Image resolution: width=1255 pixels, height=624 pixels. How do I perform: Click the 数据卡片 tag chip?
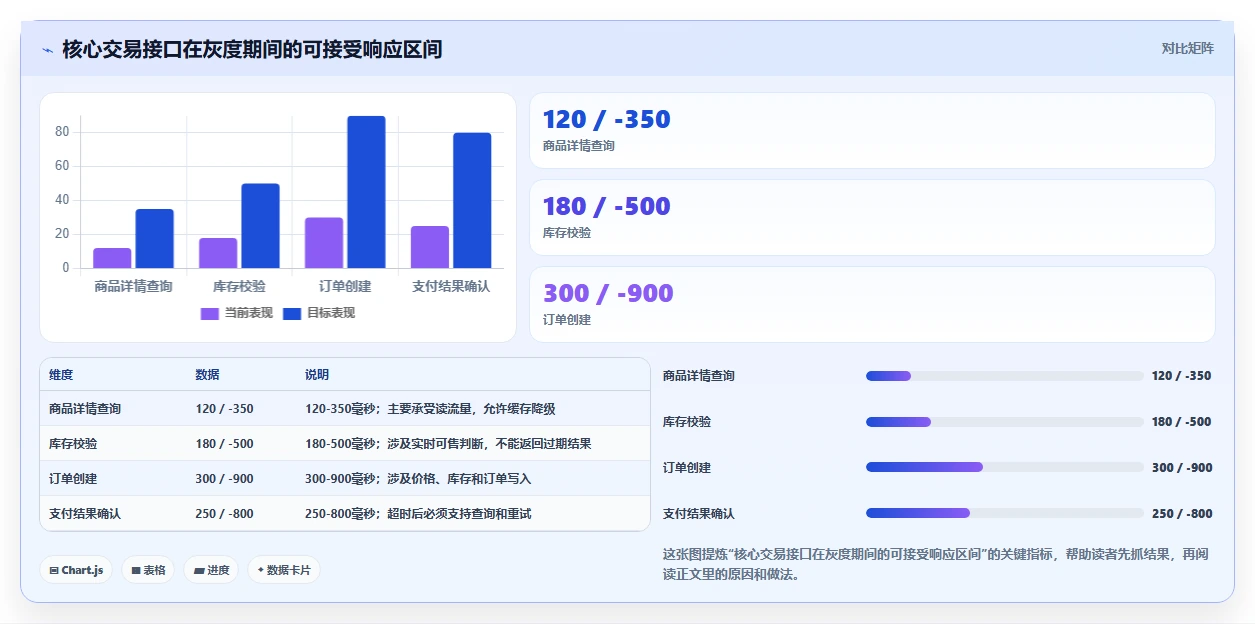(284, 570)
